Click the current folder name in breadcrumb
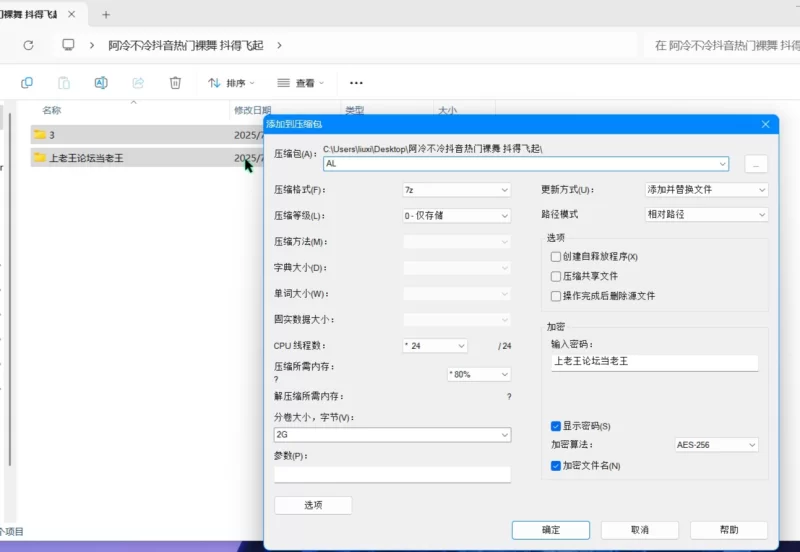Viewport: 800px width, 552px height. [186, 45]
